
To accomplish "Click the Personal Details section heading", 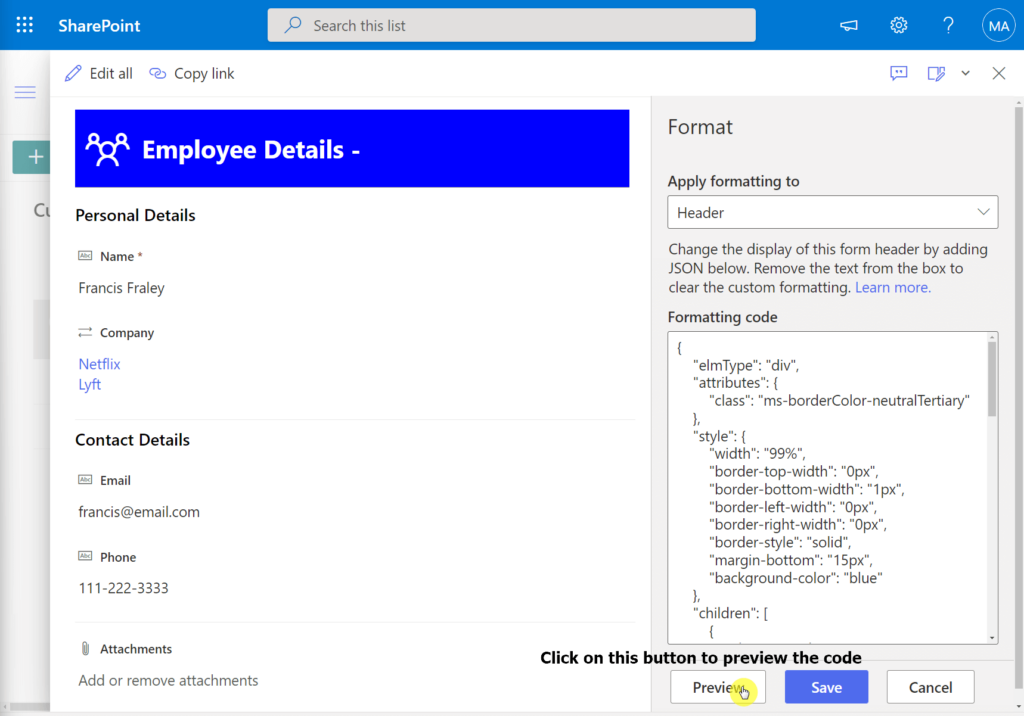I will click(135, 216).
